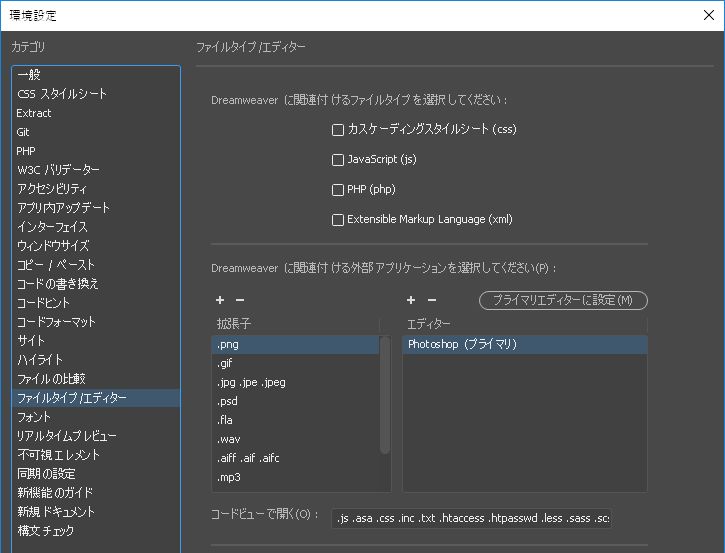Add a new extension with the plus icon
Screen dimensions: 725x553
click(x=220, y=300)
